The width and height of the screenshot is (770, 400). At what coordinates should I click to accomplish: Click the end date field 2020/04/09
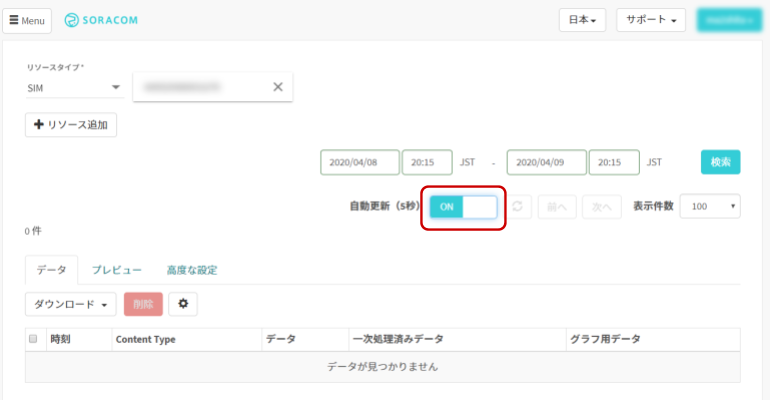pyautogui.click(x=546, y=162)
